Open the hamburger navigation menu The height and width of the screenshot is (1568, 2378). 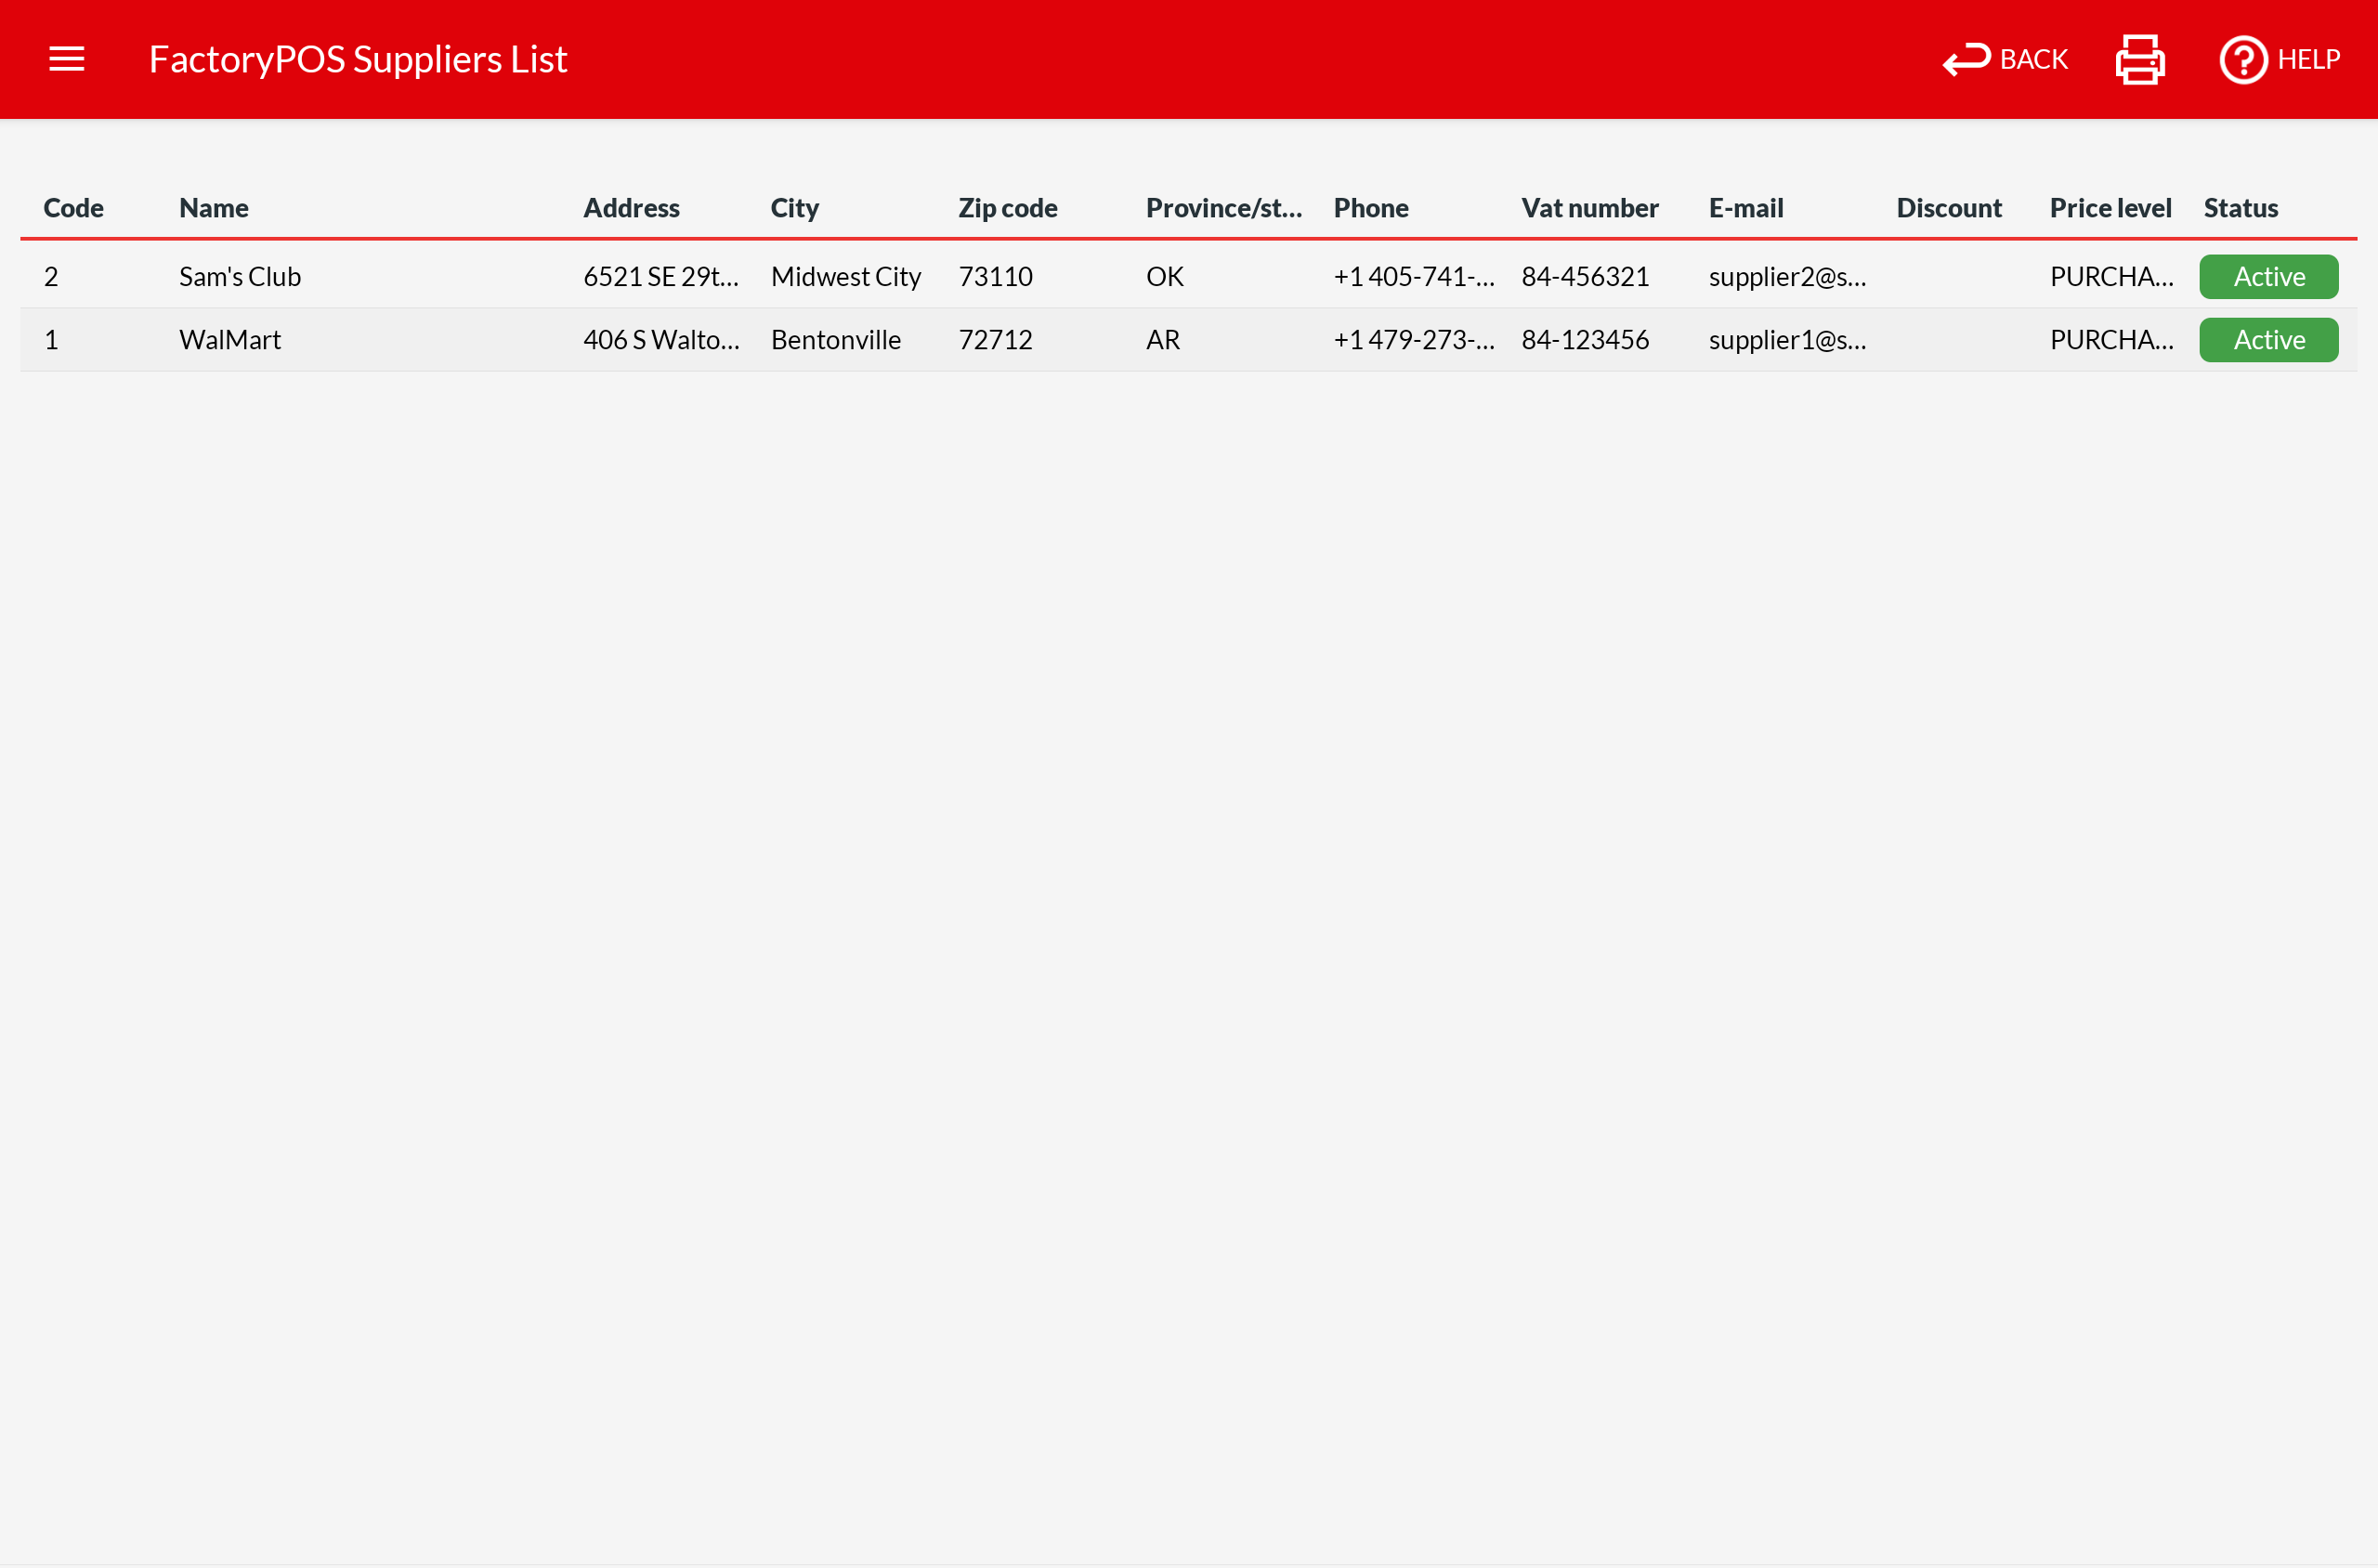tap(66, 60)
